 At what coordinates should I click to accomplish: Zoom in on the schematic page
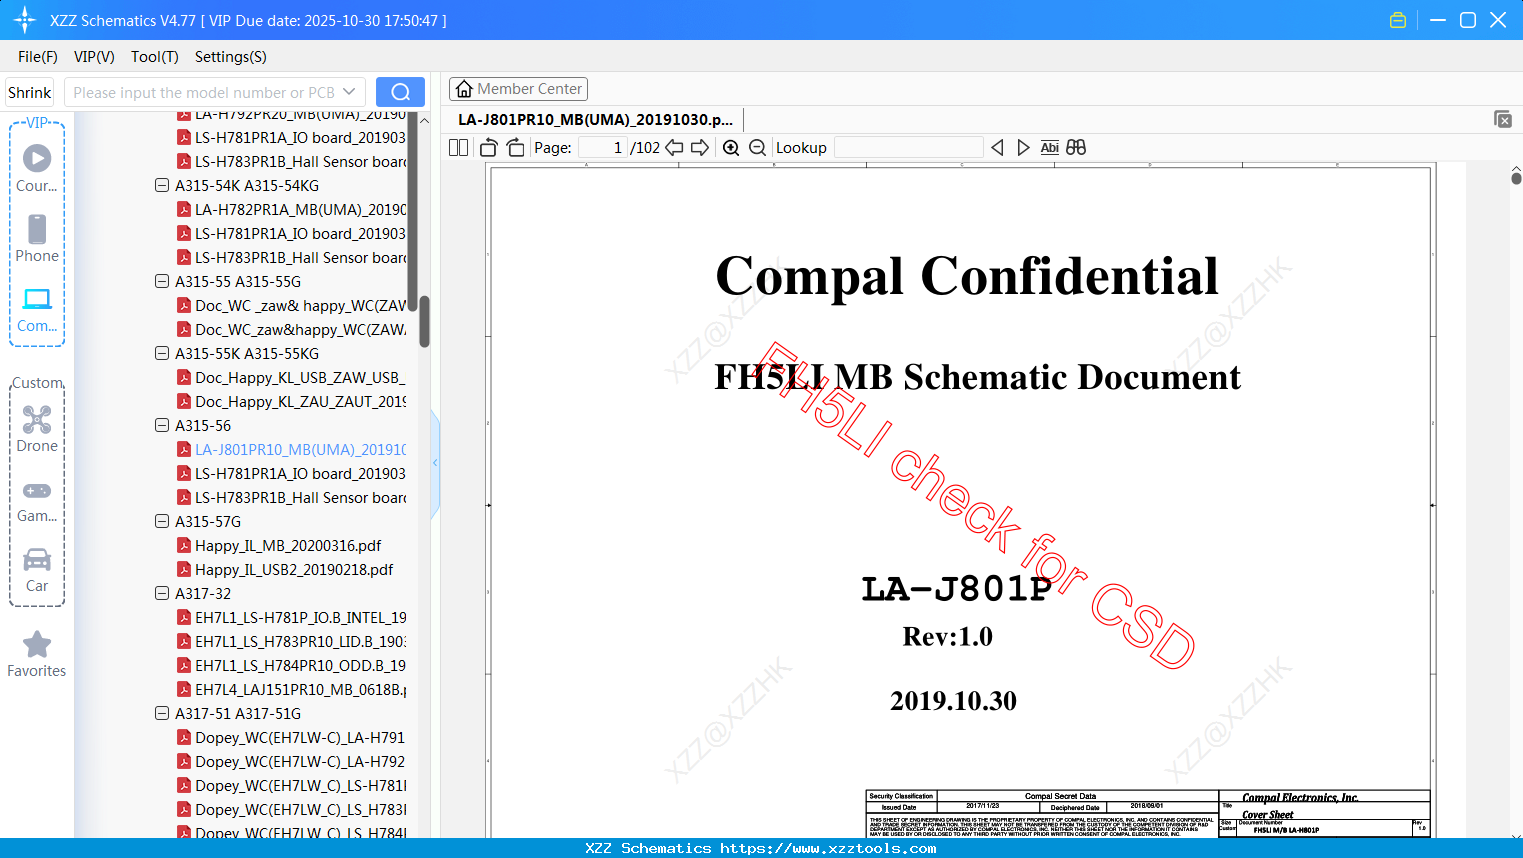[731, 148]
